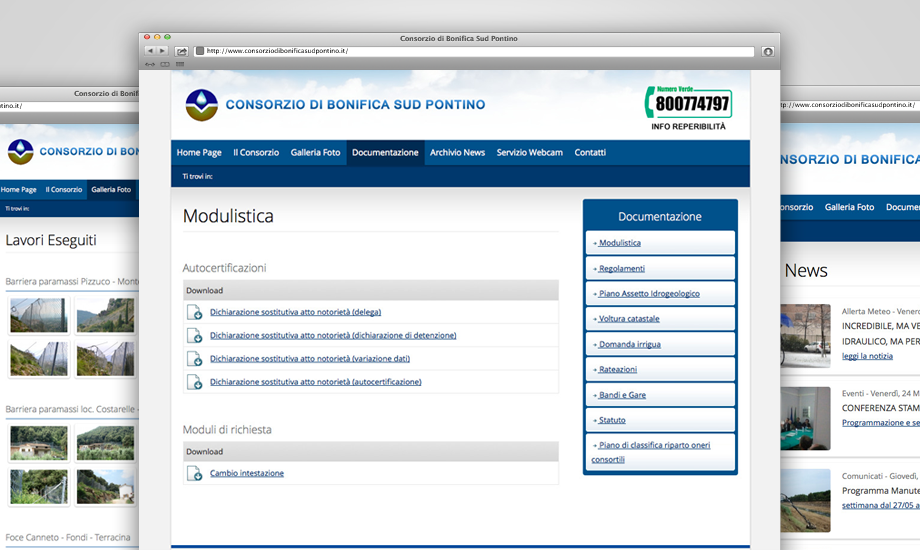Open the Cambio intestazione link
The image size is (920, 550).
tap(246, 473)
